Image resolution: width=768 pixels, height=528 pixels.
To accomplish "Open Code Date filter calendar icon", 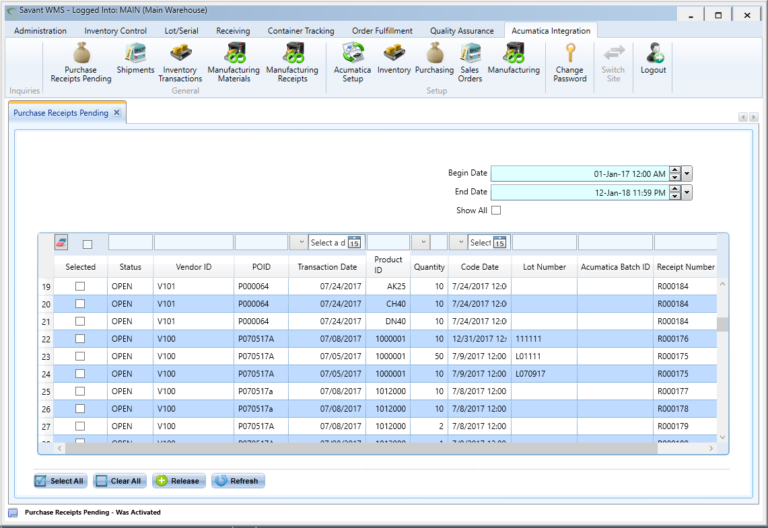I will click(500, 242).
